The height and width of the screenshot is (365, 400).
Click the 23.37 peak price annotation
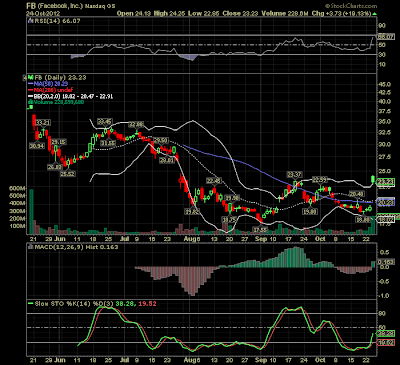click(294, 175)
